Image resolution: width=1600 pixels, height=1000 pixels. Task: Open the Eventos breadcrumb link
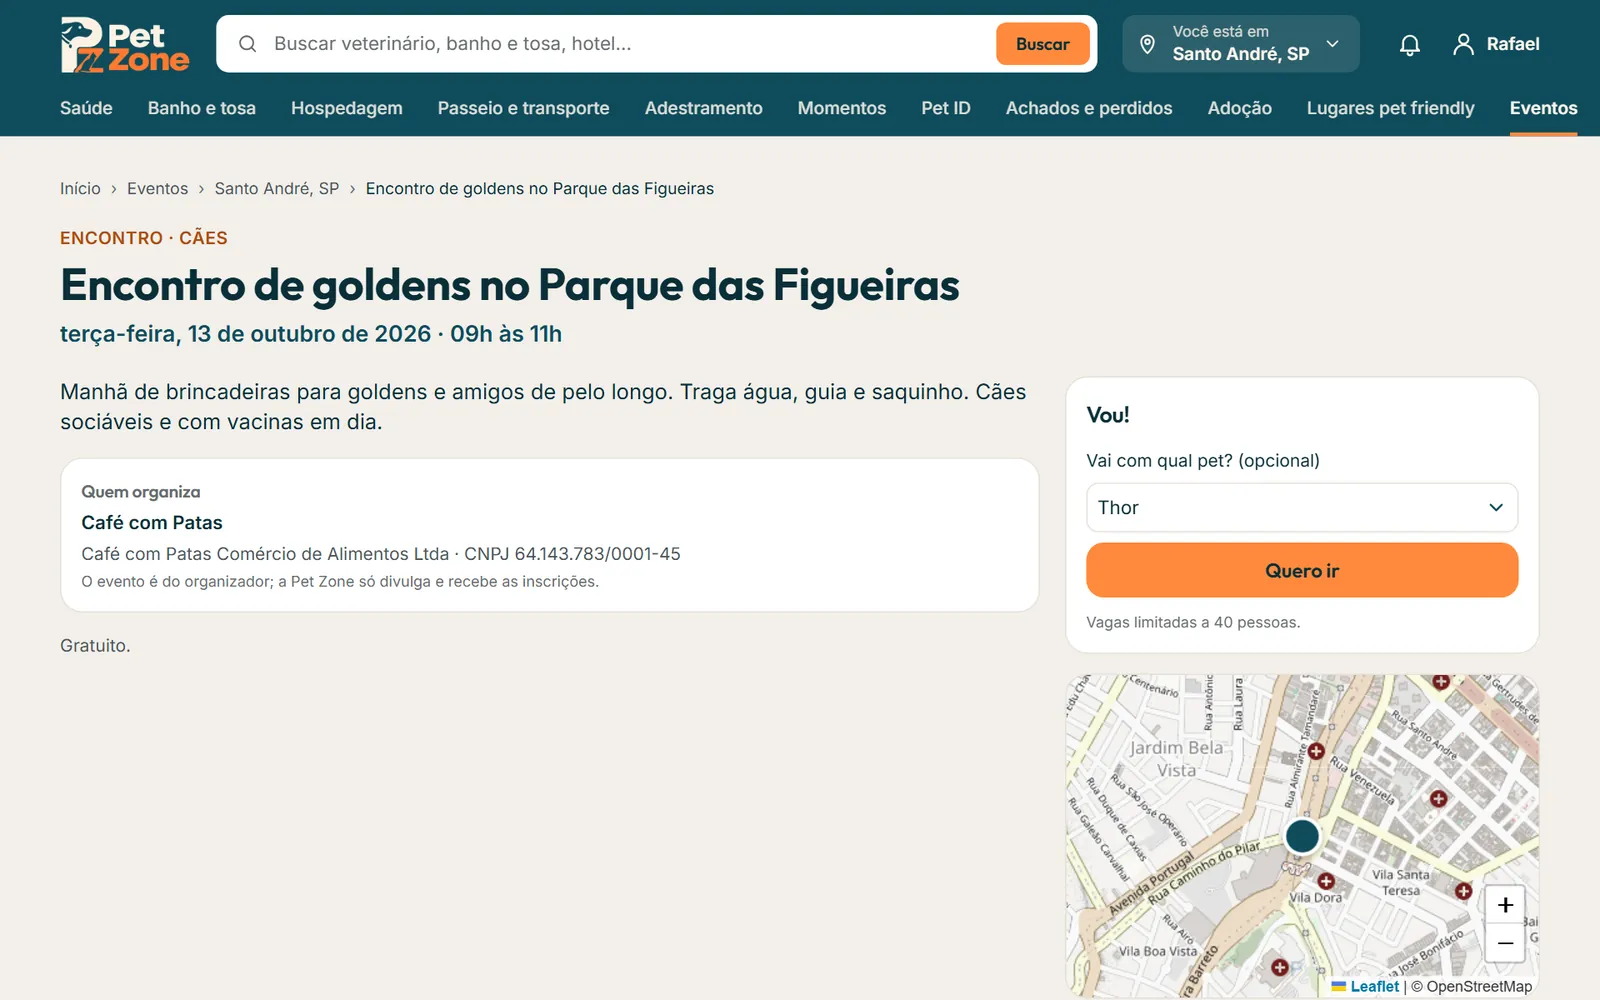click(x=157, y=189)
